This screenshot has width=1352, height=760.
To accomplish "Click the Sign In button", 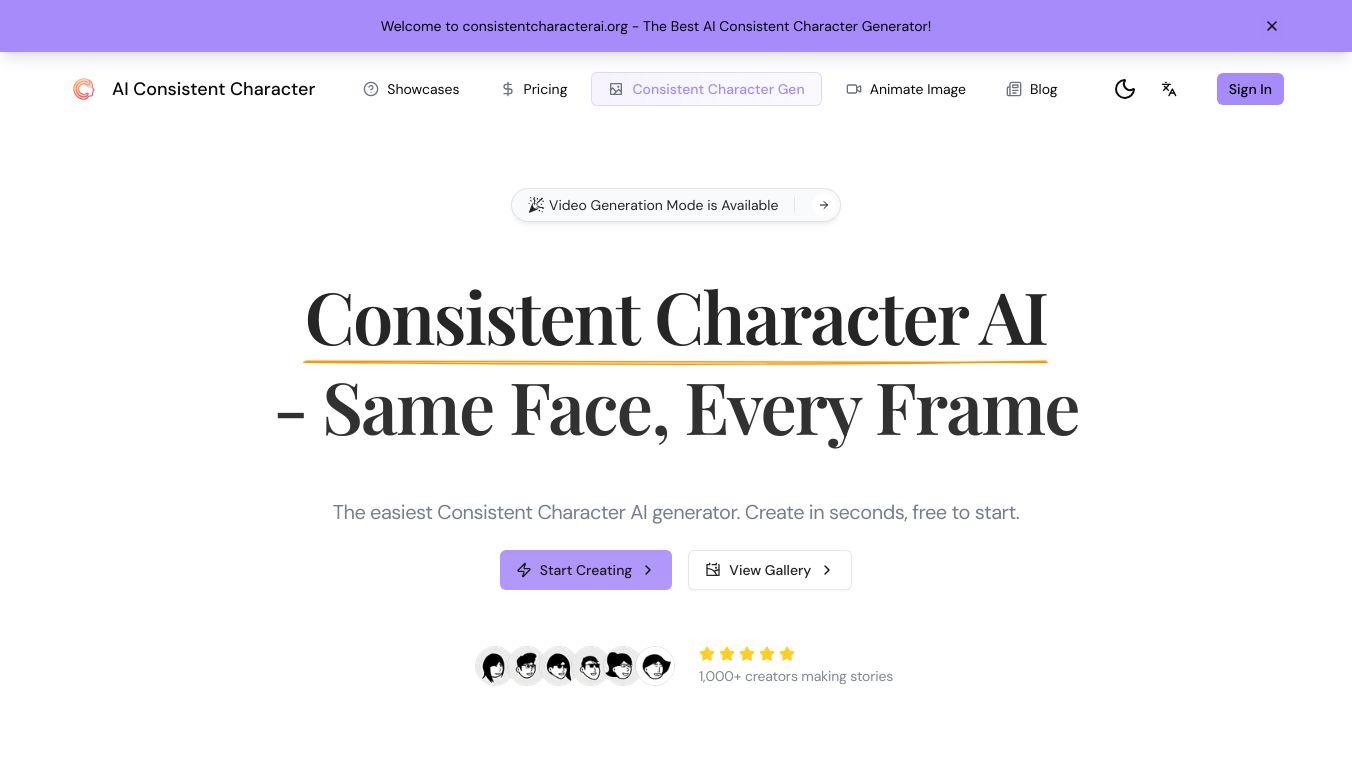I will pyautogui.click(x=1250, y=89).
